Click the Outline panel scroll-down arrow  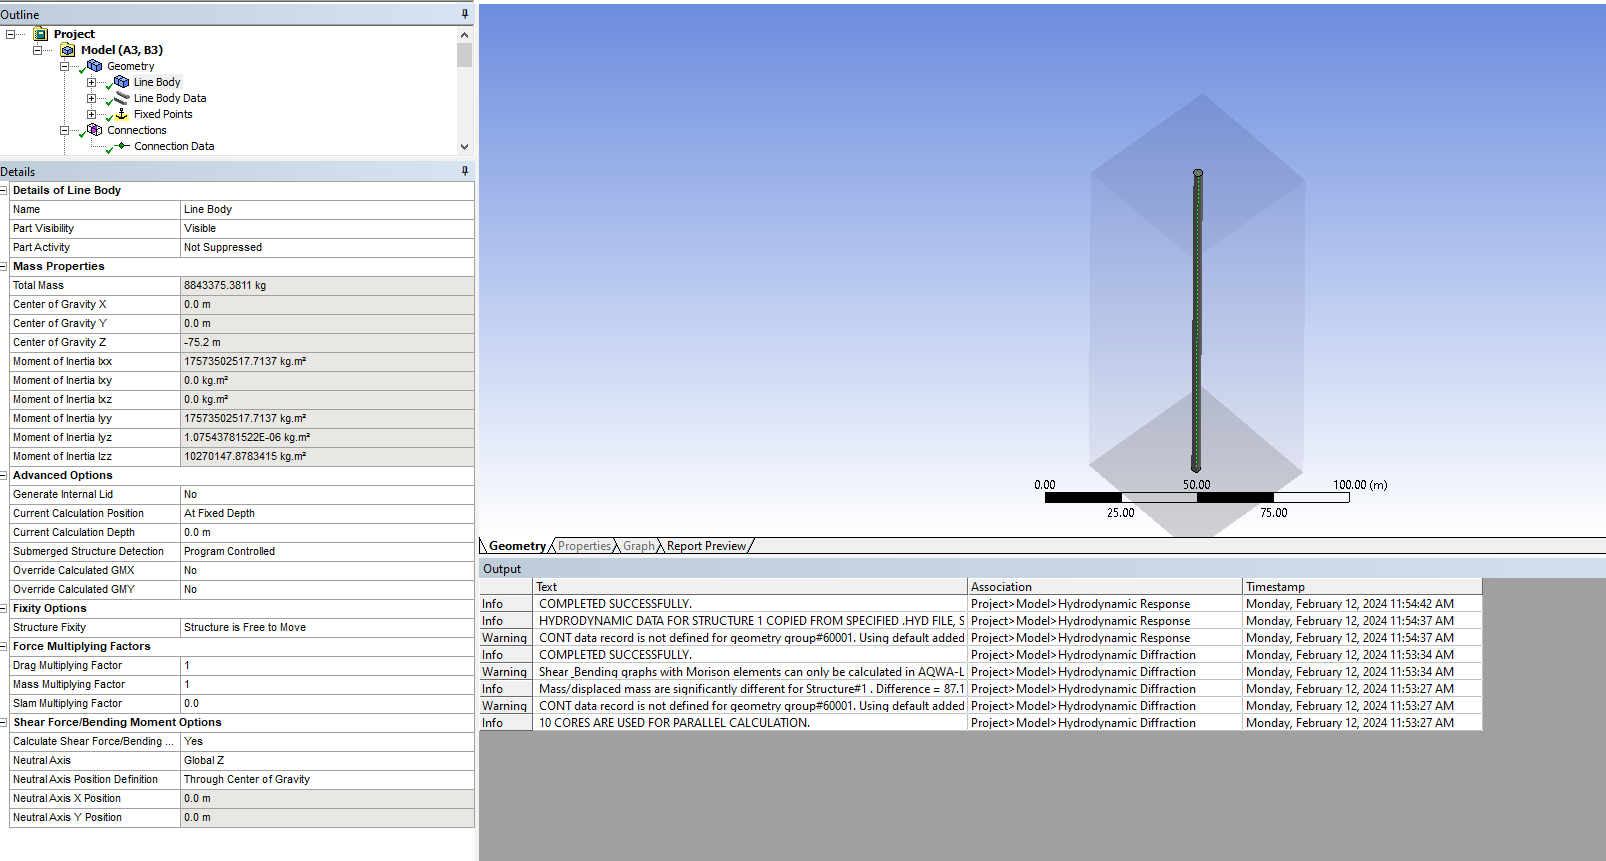pyautogui.click(x=464, y=147)
